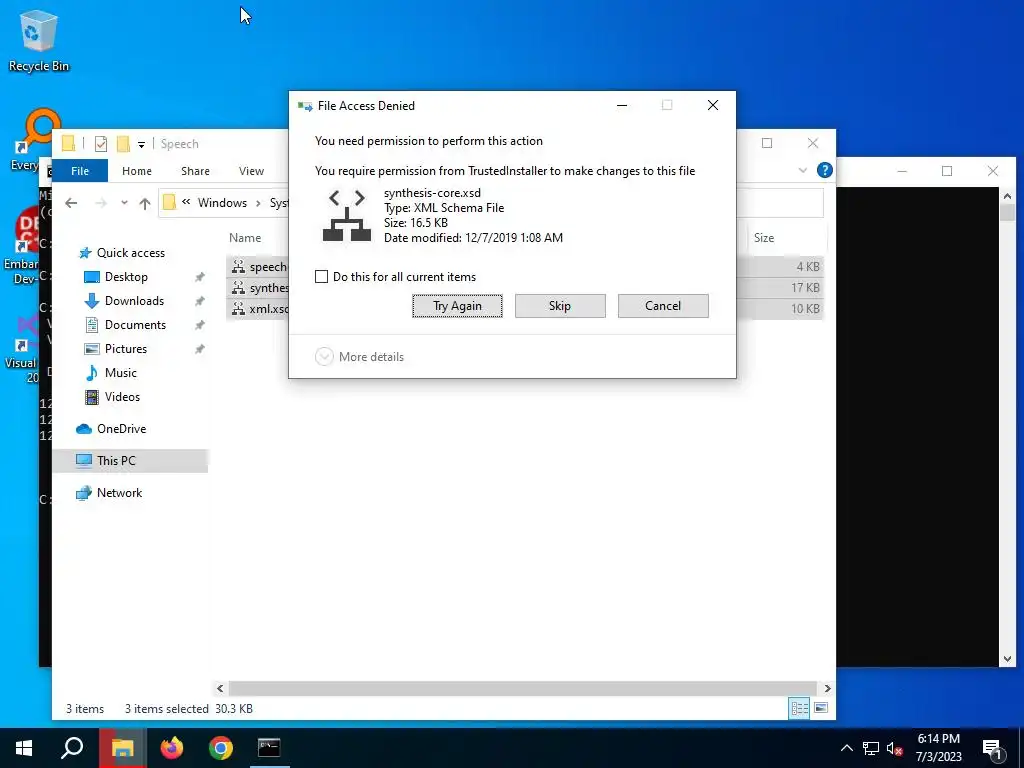This screenshot has width=1024, height=768.
Task: Click the Windows breadcrumb in address bar
Action: tap(222, 203)
